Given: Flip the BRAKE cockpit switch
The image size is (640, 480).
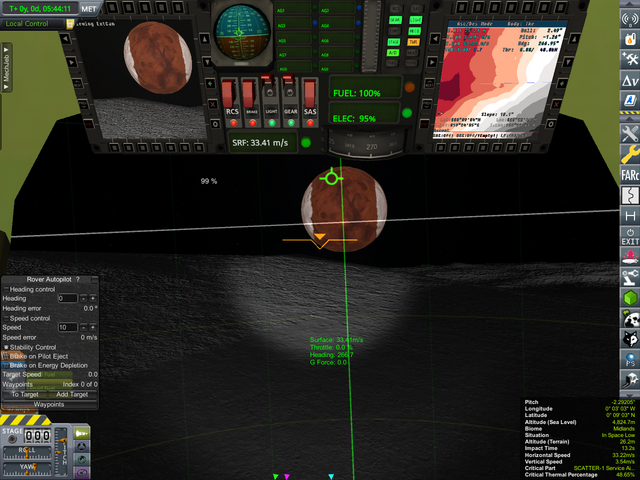Looking at the screenshot, I should click(x=249, y=94).
